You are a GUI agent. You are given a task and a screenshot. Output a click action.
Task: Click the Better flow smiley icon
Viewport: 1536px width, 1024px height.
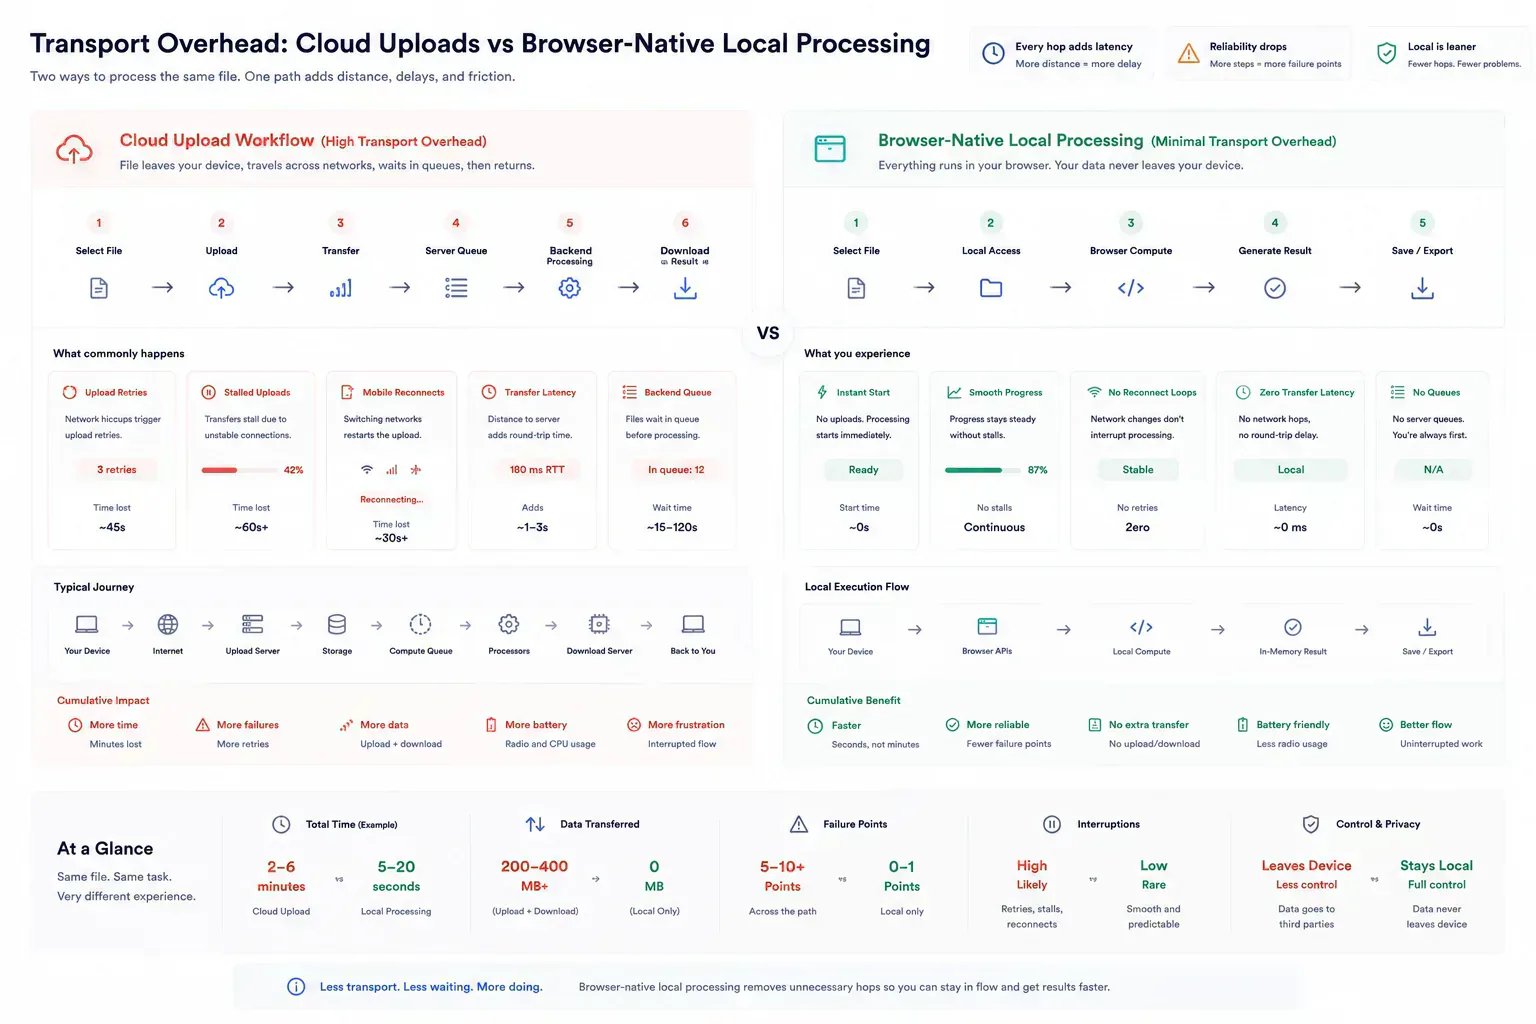click(x=1386, y=725)
